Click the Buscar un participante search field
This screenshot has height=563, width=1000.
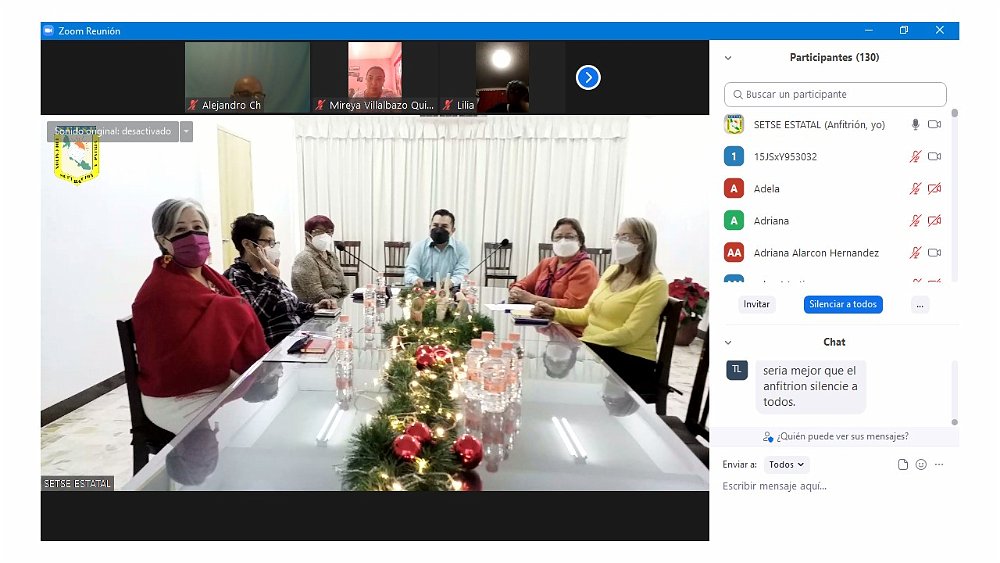coord(835,94)
